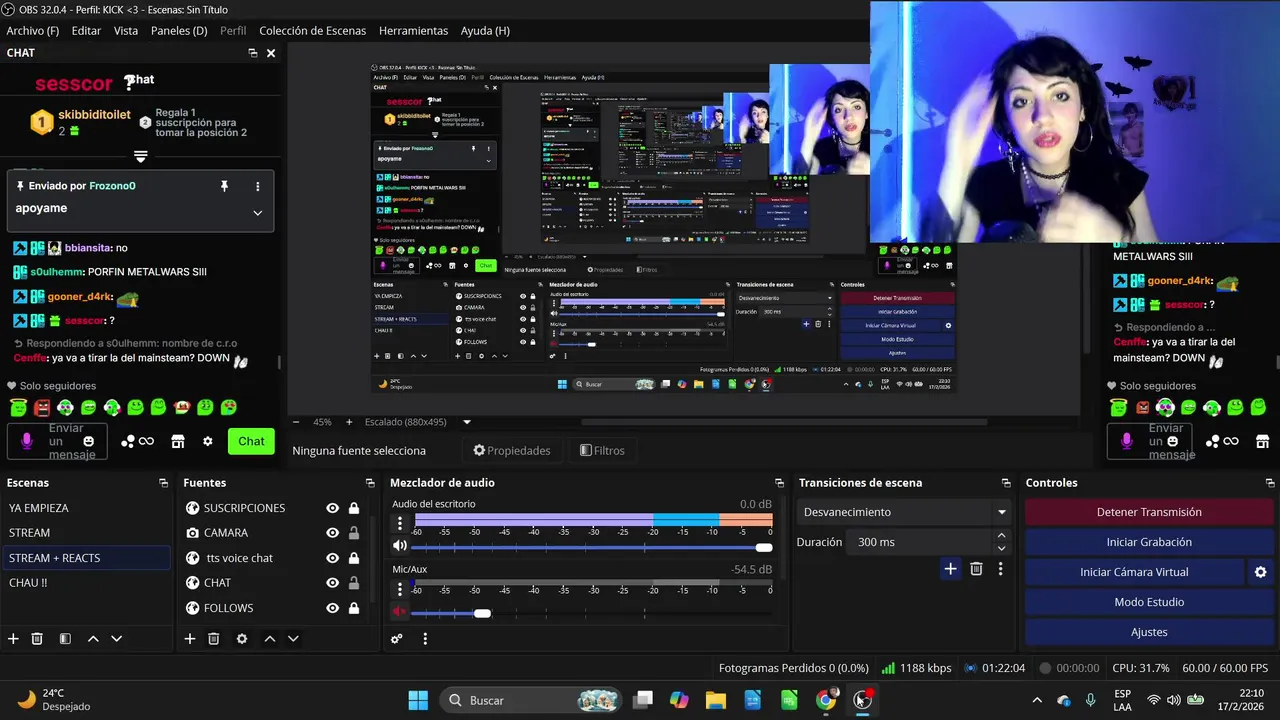Add a new scene with the plus icon
Screen dimensions: 1280x720
click(x=13, y=639)
